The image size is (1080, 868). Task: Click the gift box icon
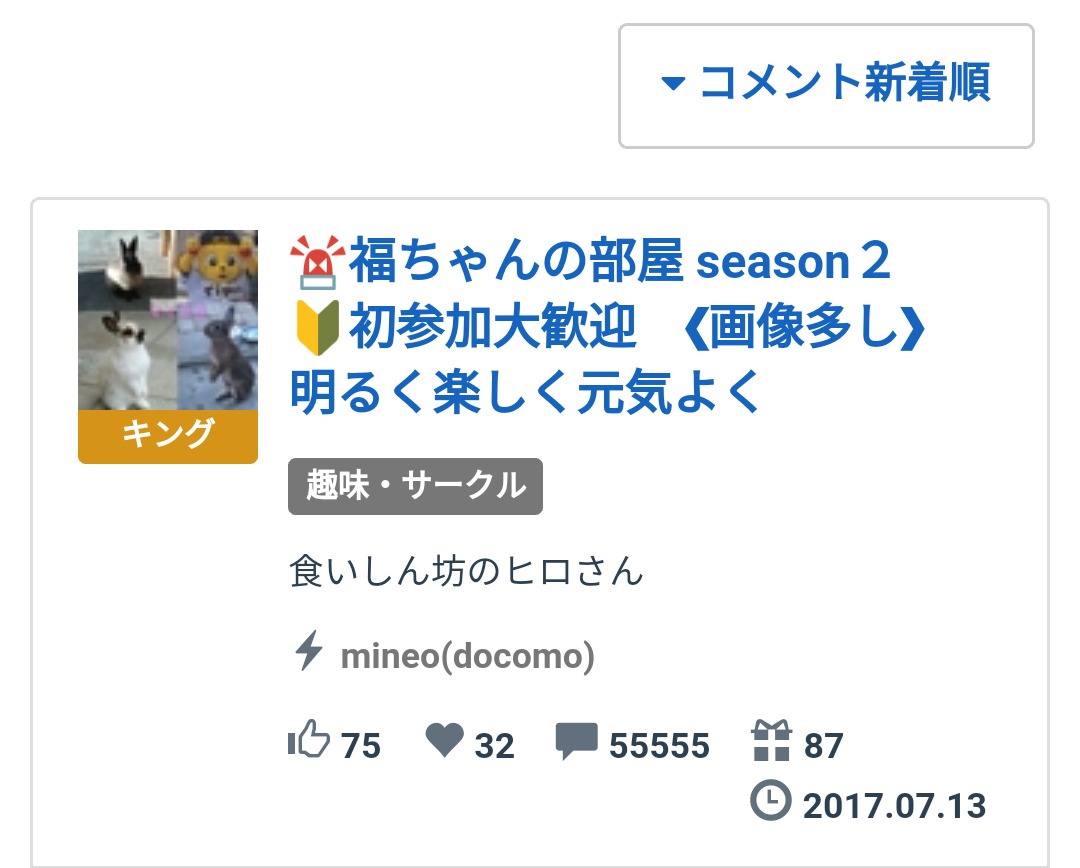coord(771,740)
